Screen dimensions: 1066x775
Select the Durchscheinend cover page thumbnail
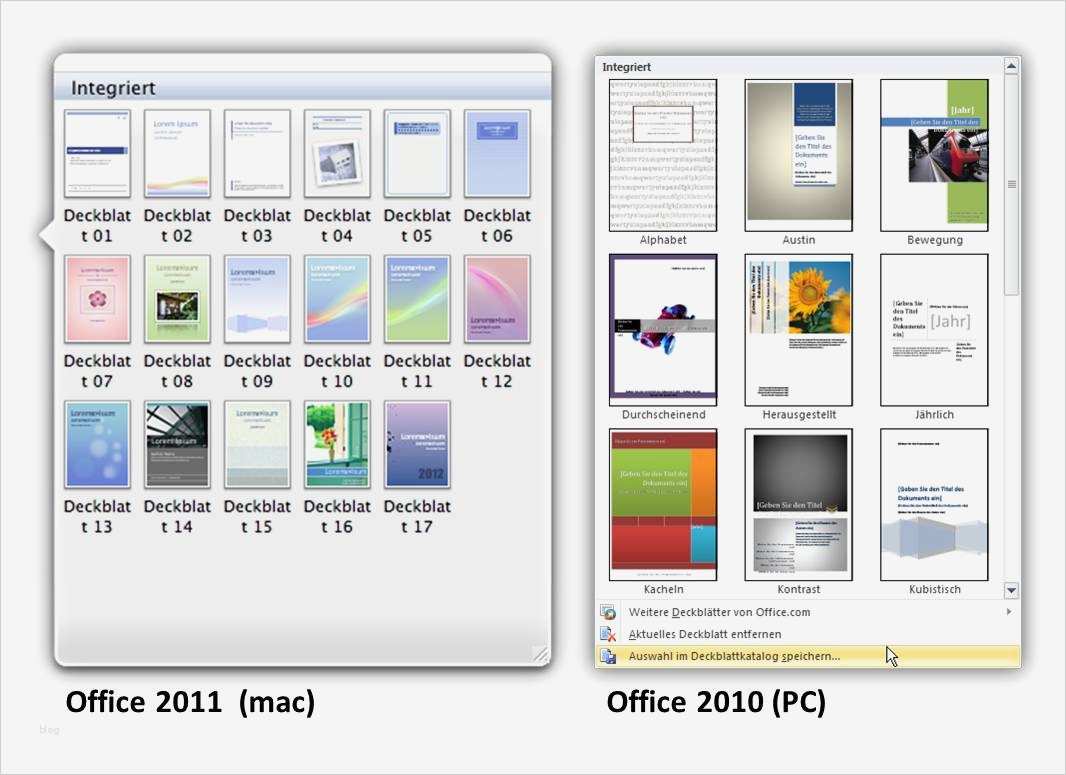663,330
